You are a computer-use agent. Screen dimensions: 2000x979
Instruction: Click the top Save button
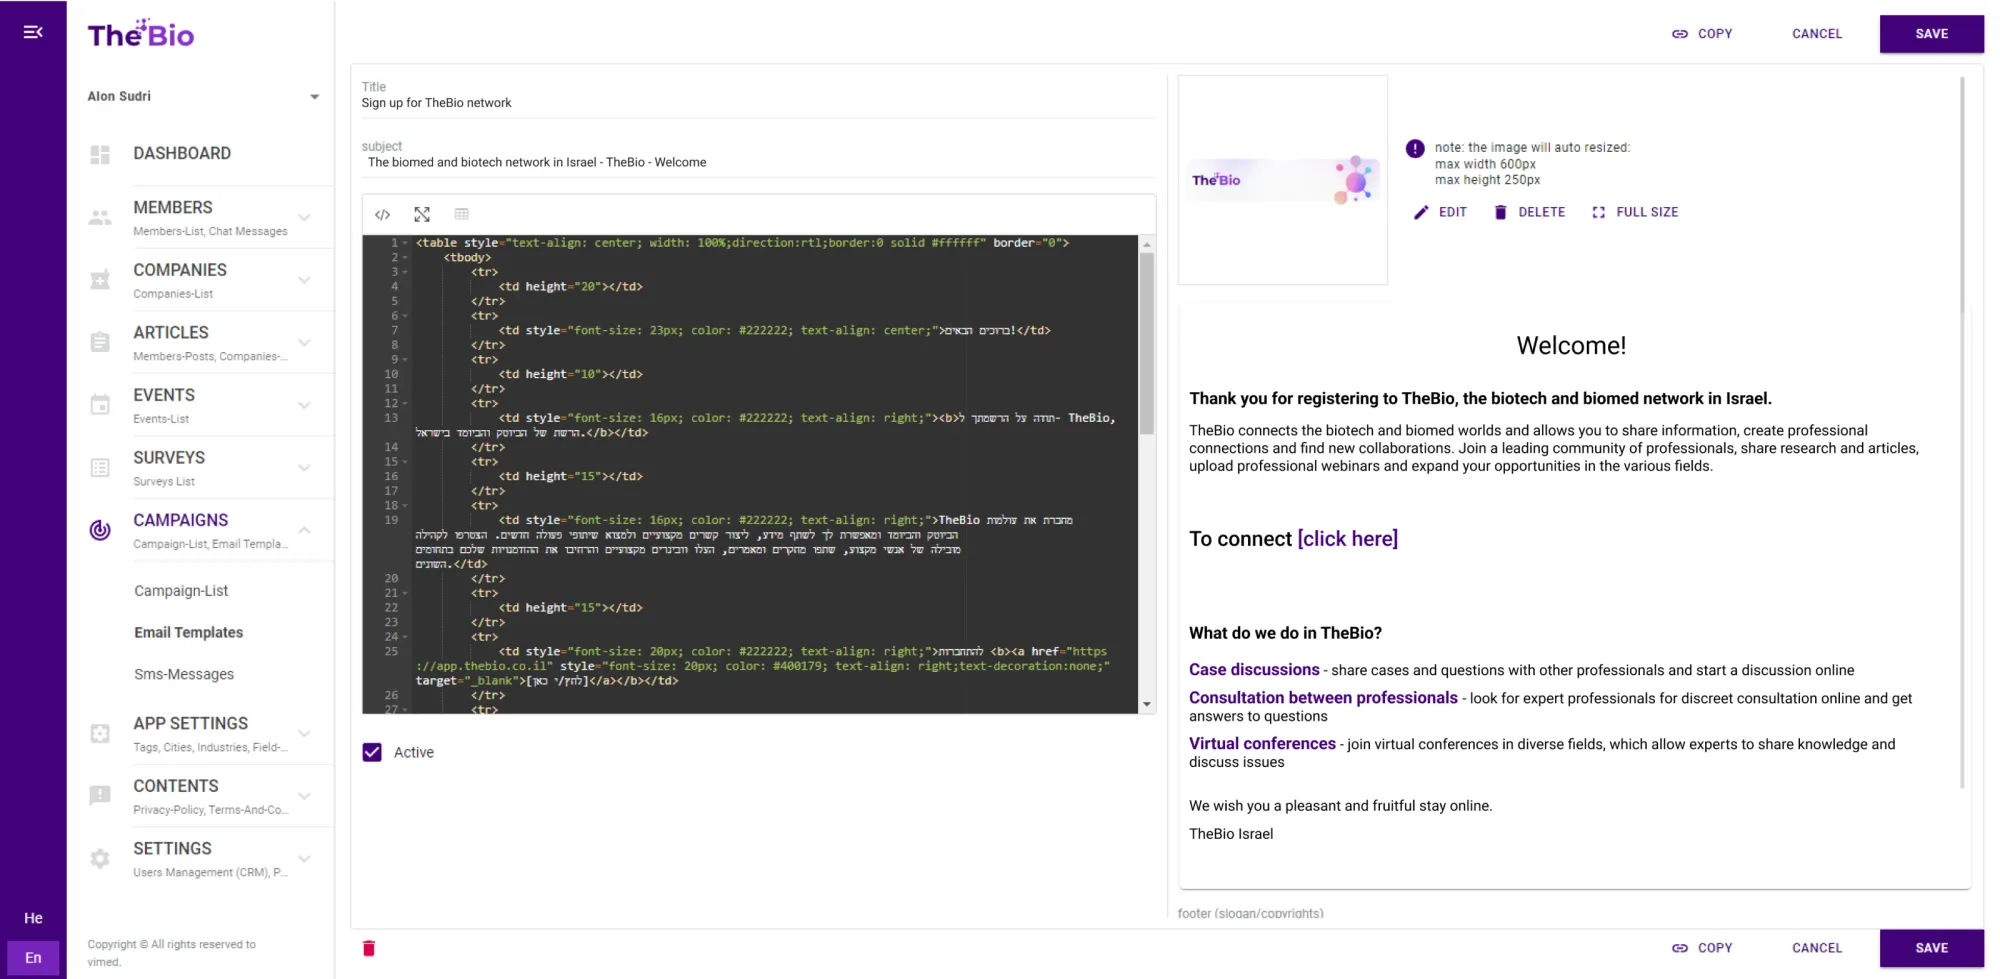[x=1931, y=34]
